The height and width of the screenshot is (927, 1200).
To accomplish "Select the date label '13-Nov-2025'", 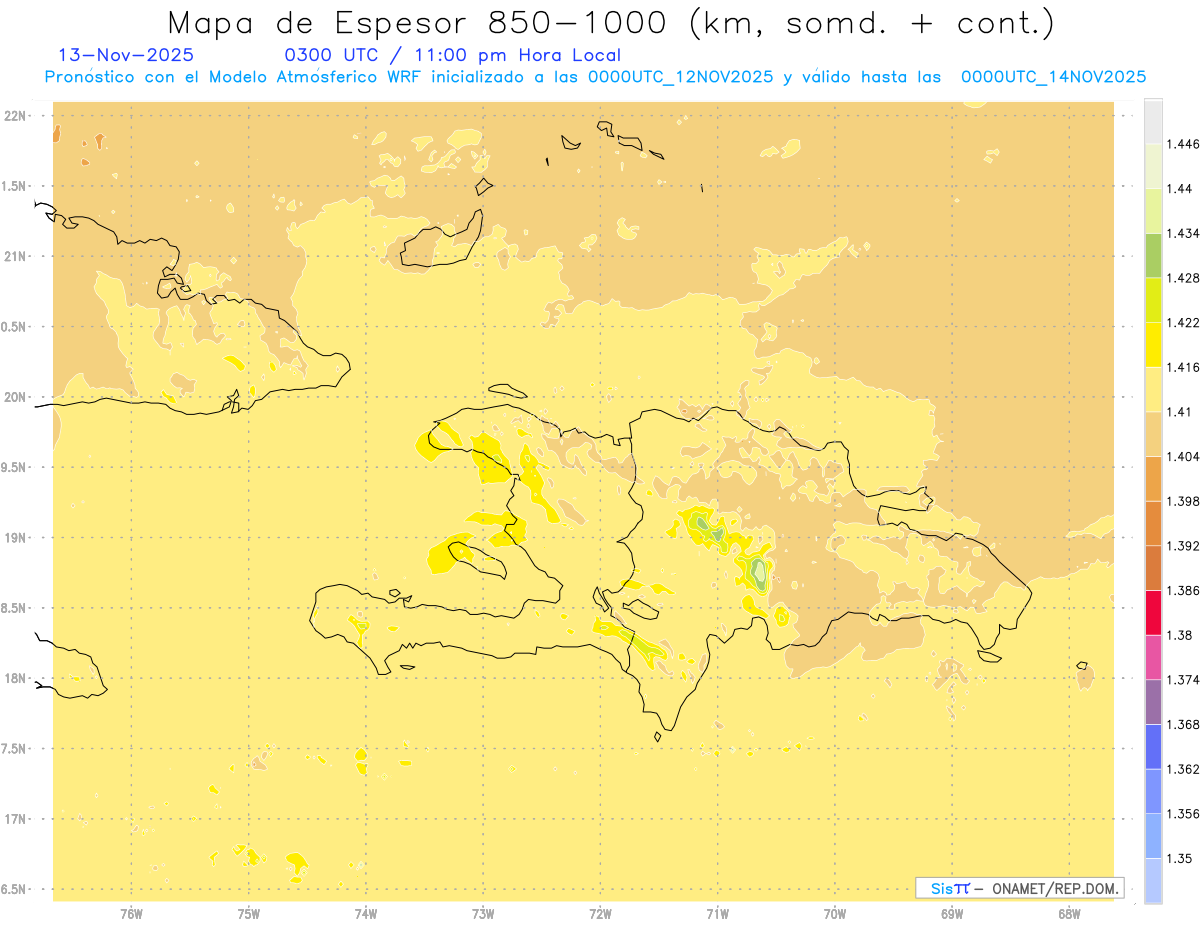I will tap(127, 55).
